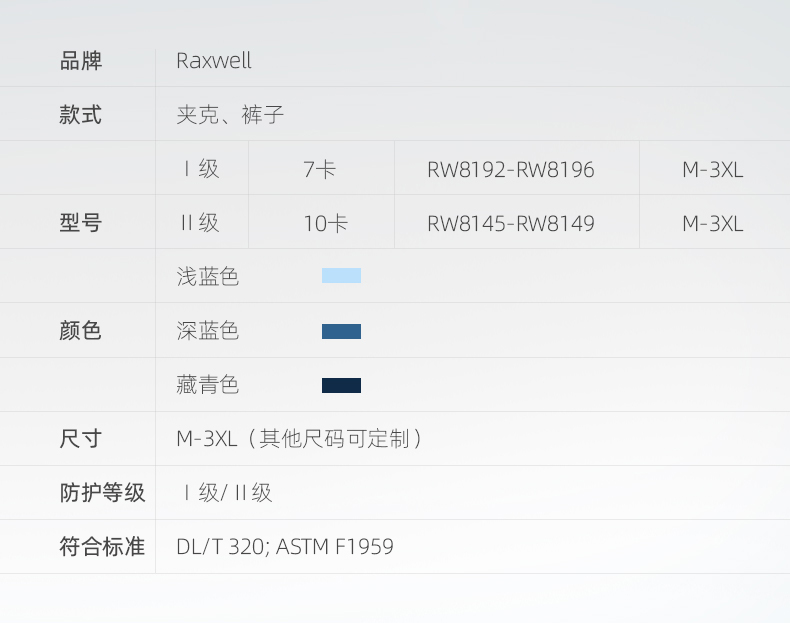
Task: Click the 藏青色 color name
Action: pyautogui.click(x=208, y=385)
